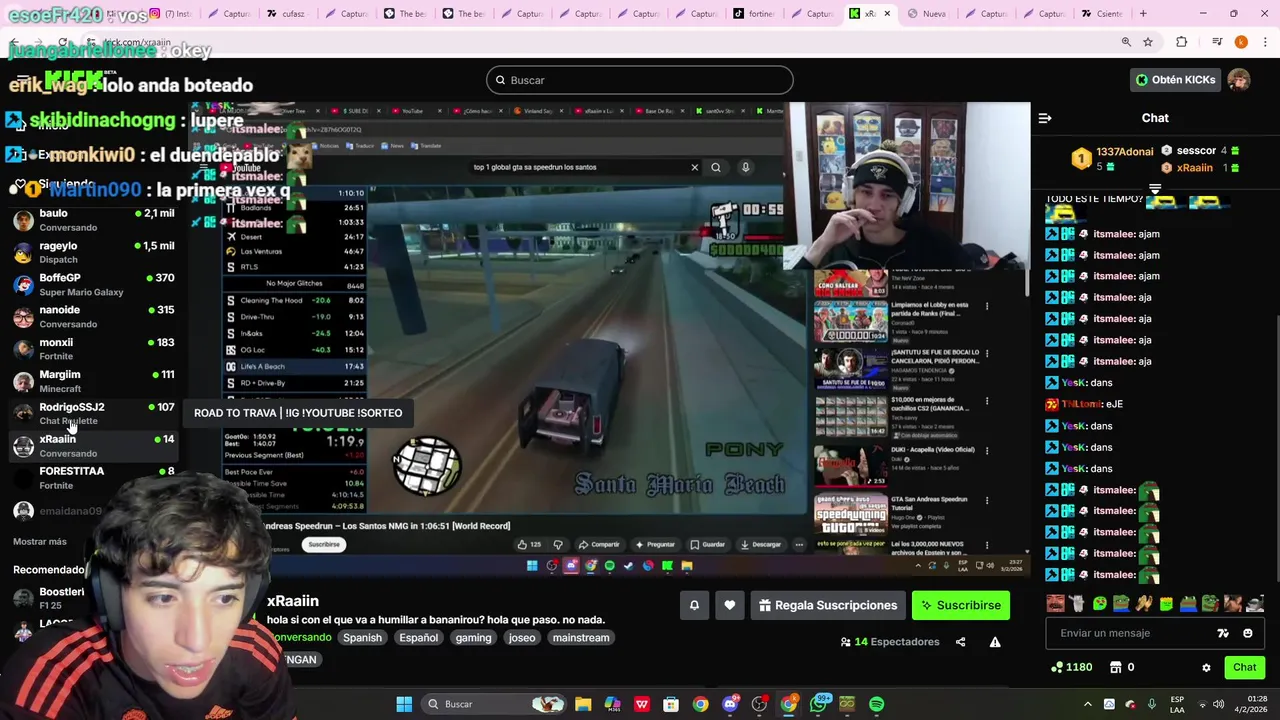The height and width of the screenshot is (720, 1280).
Task: Open the share stream icon
Action: (960, 642)
